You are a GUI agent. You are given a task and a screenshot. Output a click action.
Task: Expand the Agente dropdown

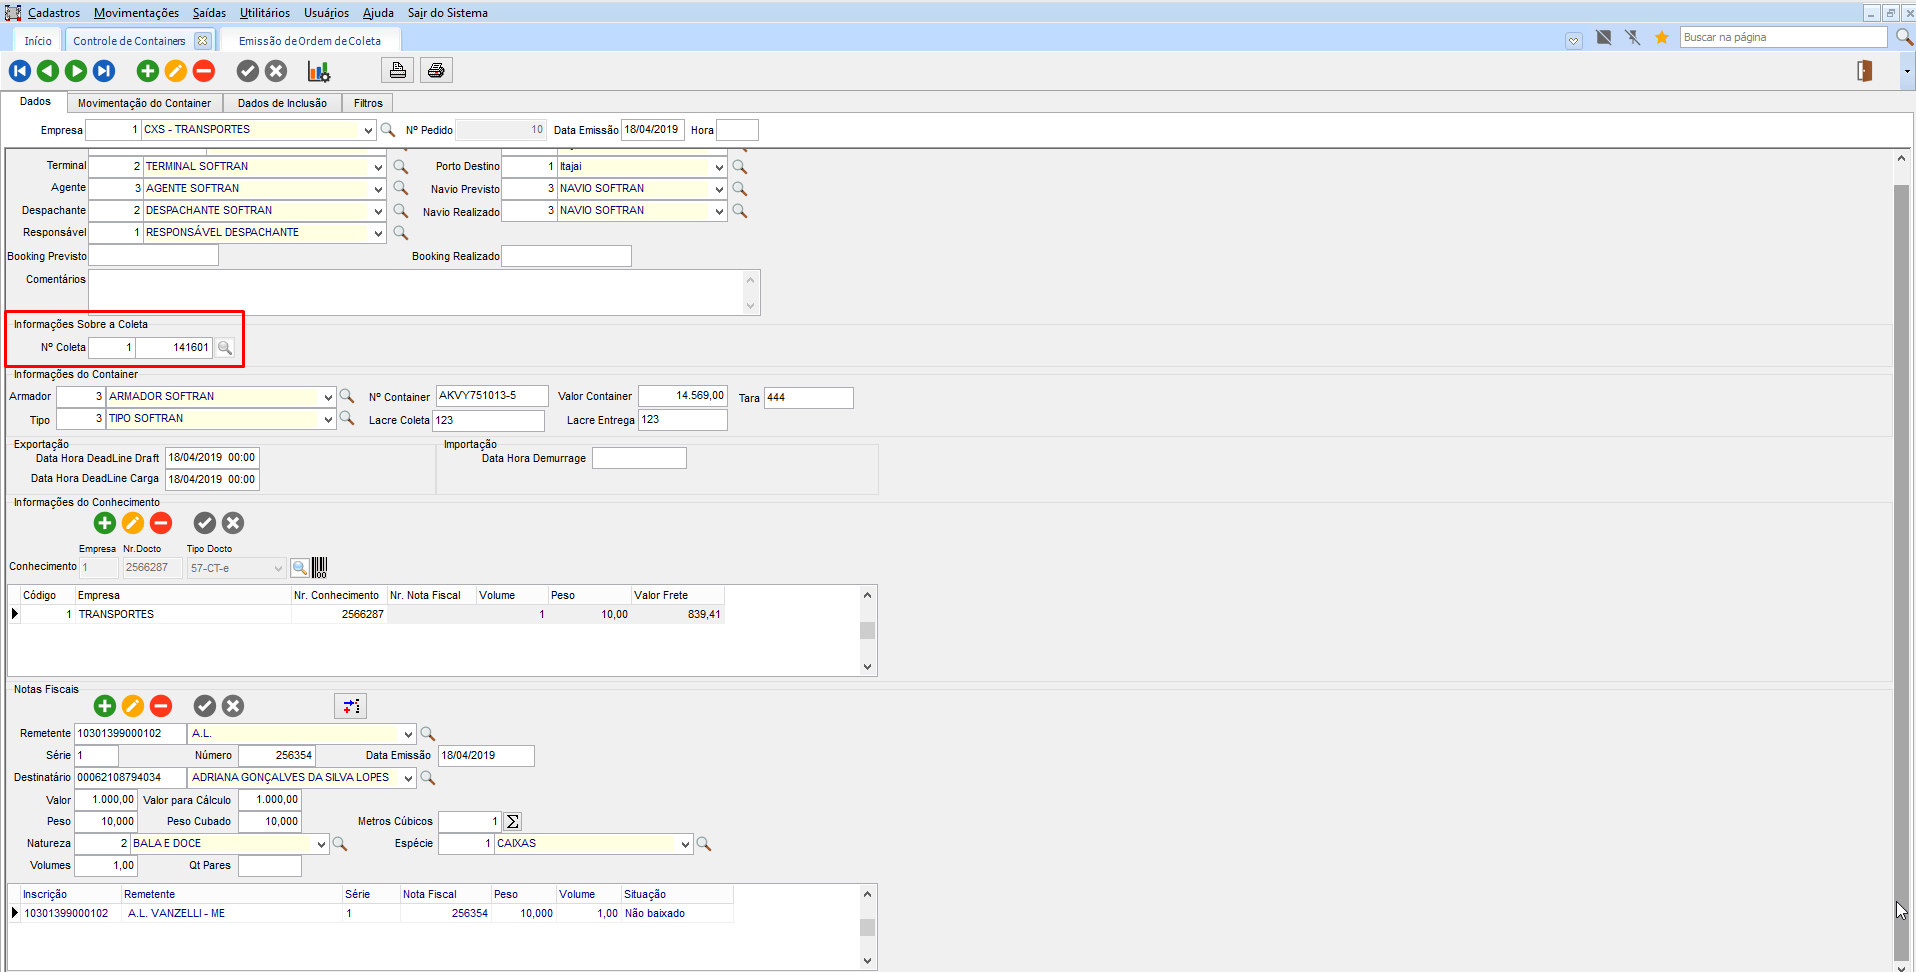pos(378,189)
